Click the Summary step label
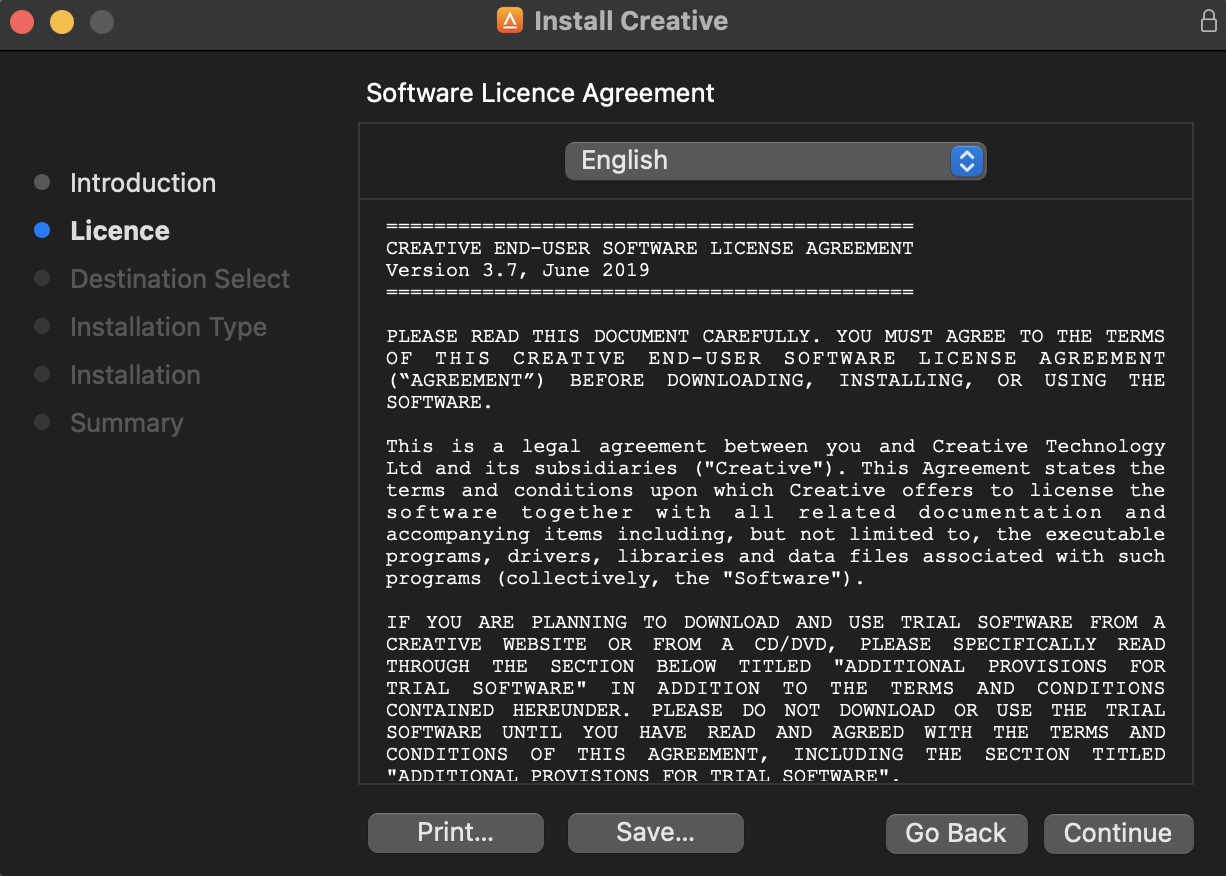 (x=127, y=423)
